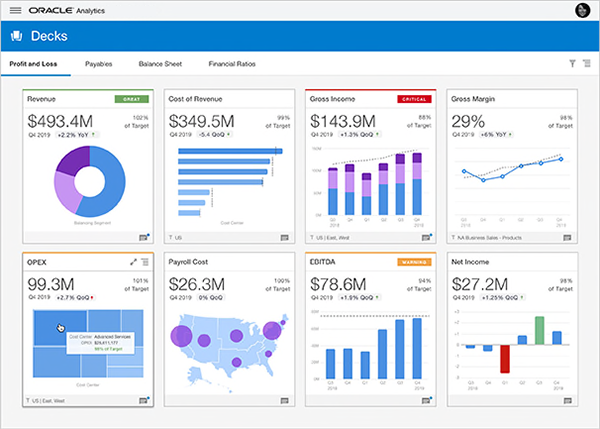
Task: Open comments icon on EBITDA card
Action: [x=426, y=401]
